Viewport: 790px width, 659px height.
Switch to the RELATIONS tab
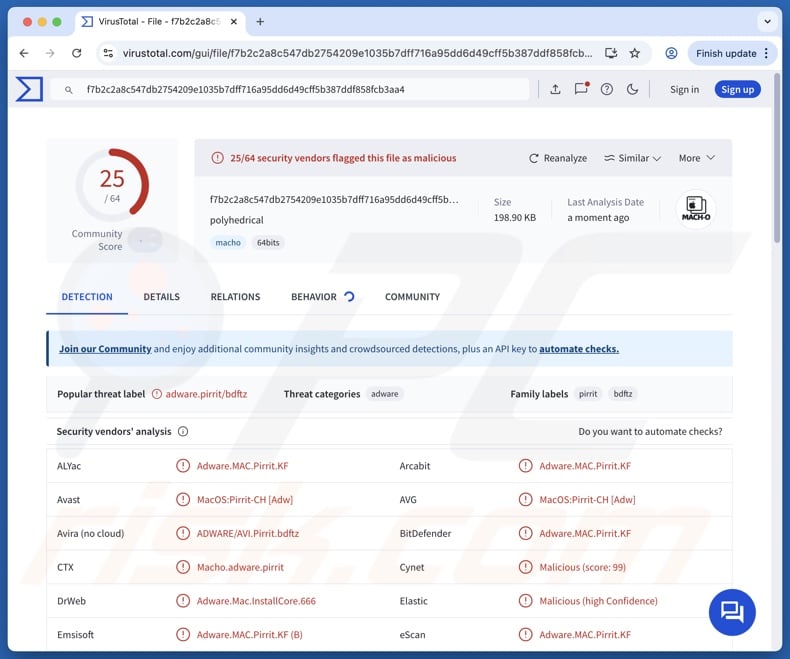coord(235,297)
